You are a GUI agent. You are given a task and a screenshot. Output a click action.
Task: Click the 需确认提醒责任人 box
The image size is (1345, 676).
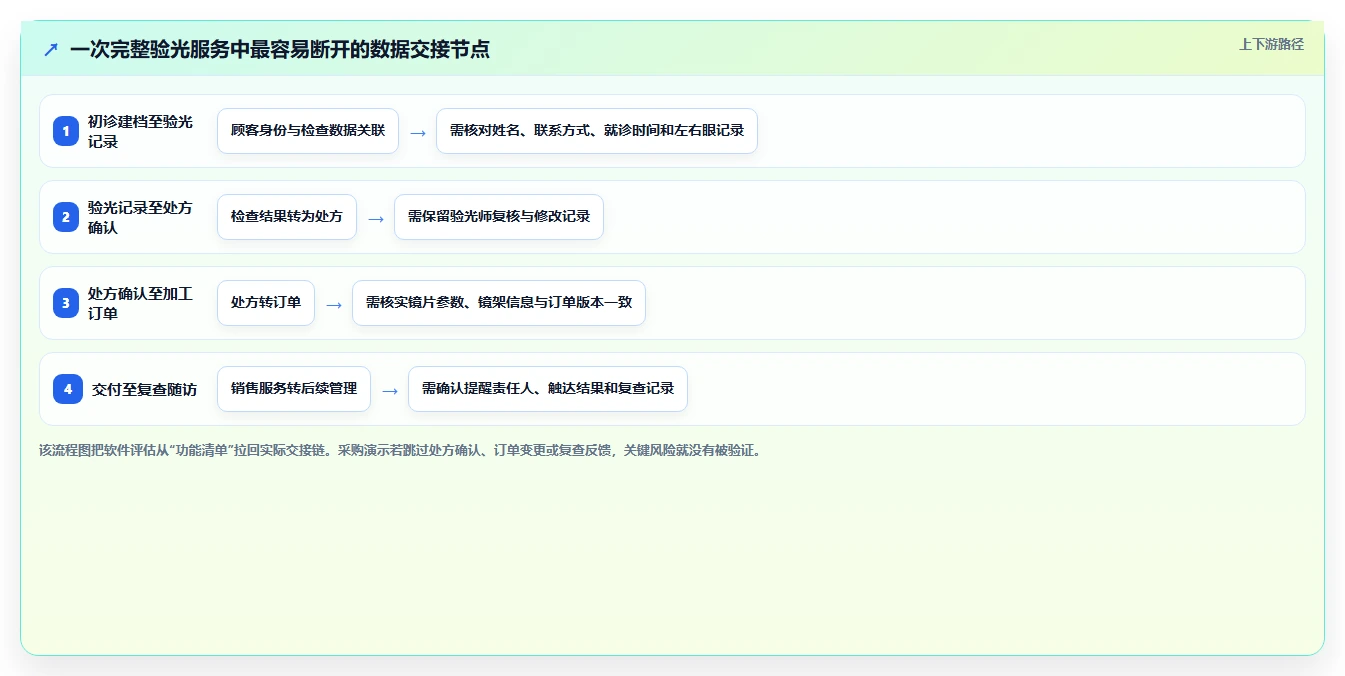548,389
